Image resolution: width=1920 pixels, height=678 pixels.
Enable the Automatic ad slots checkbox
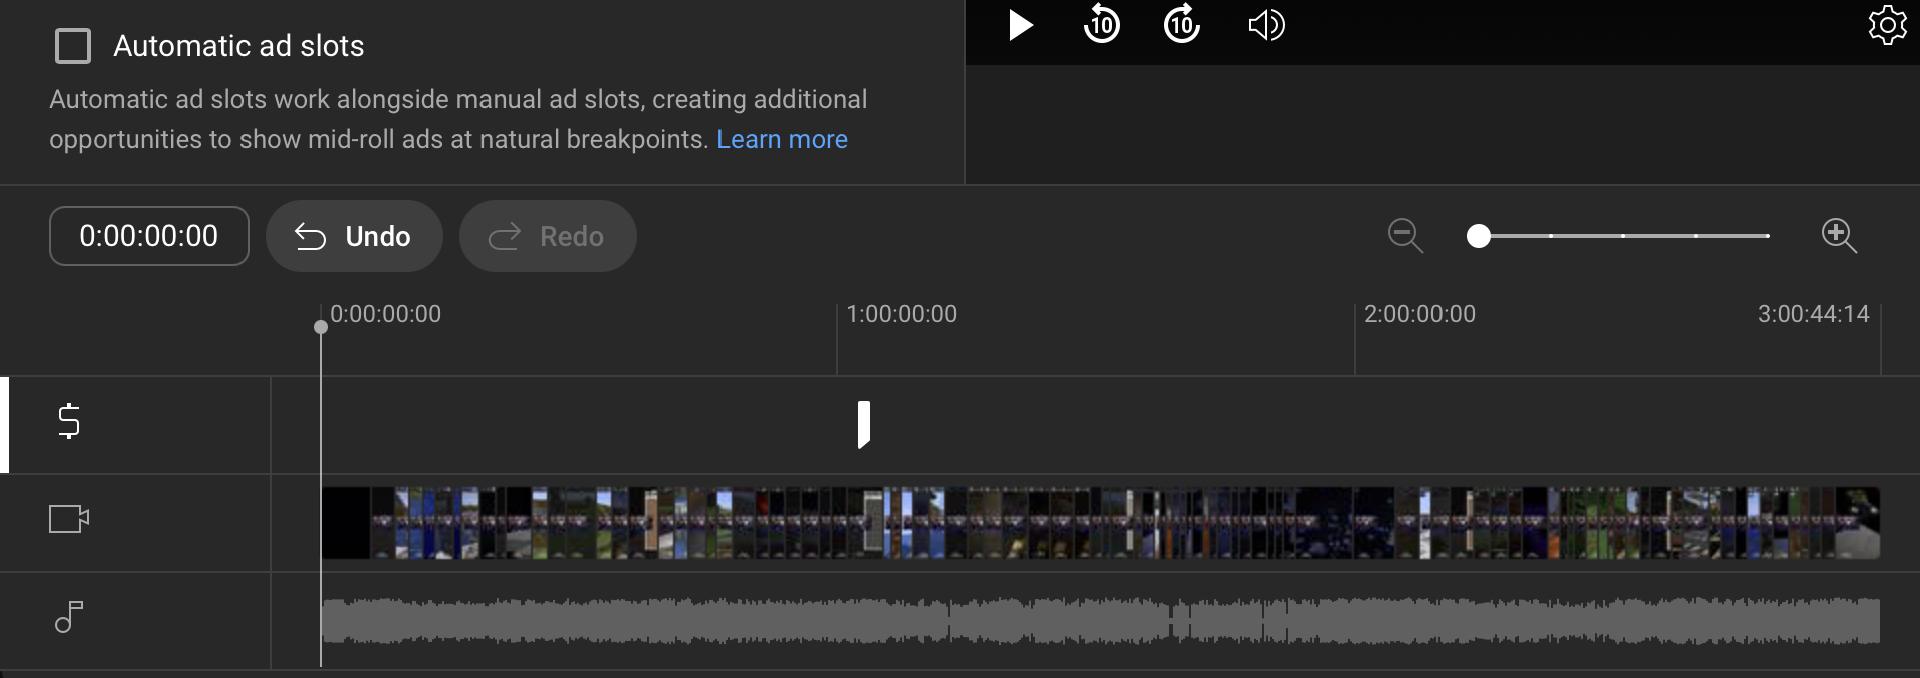point(73,46)
